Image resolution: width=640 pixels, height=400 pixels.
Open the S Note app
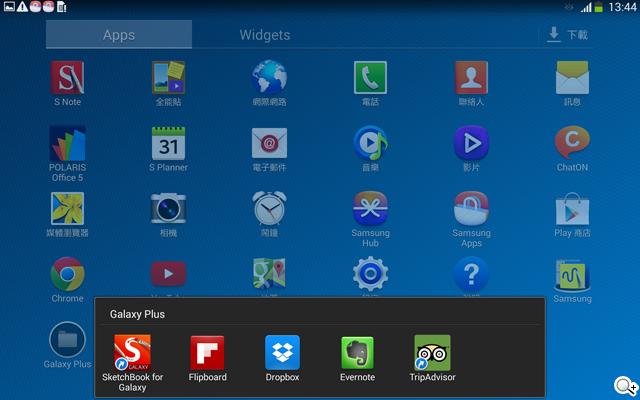[67, 78]
